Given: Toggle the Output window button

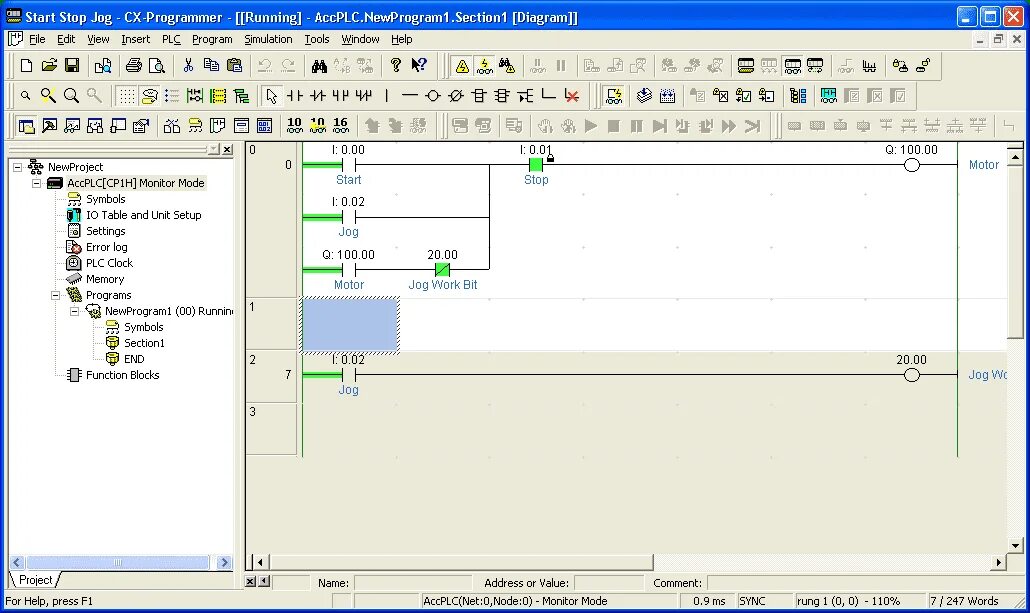Looking at the screenshot, I should (x=49, y=125).
